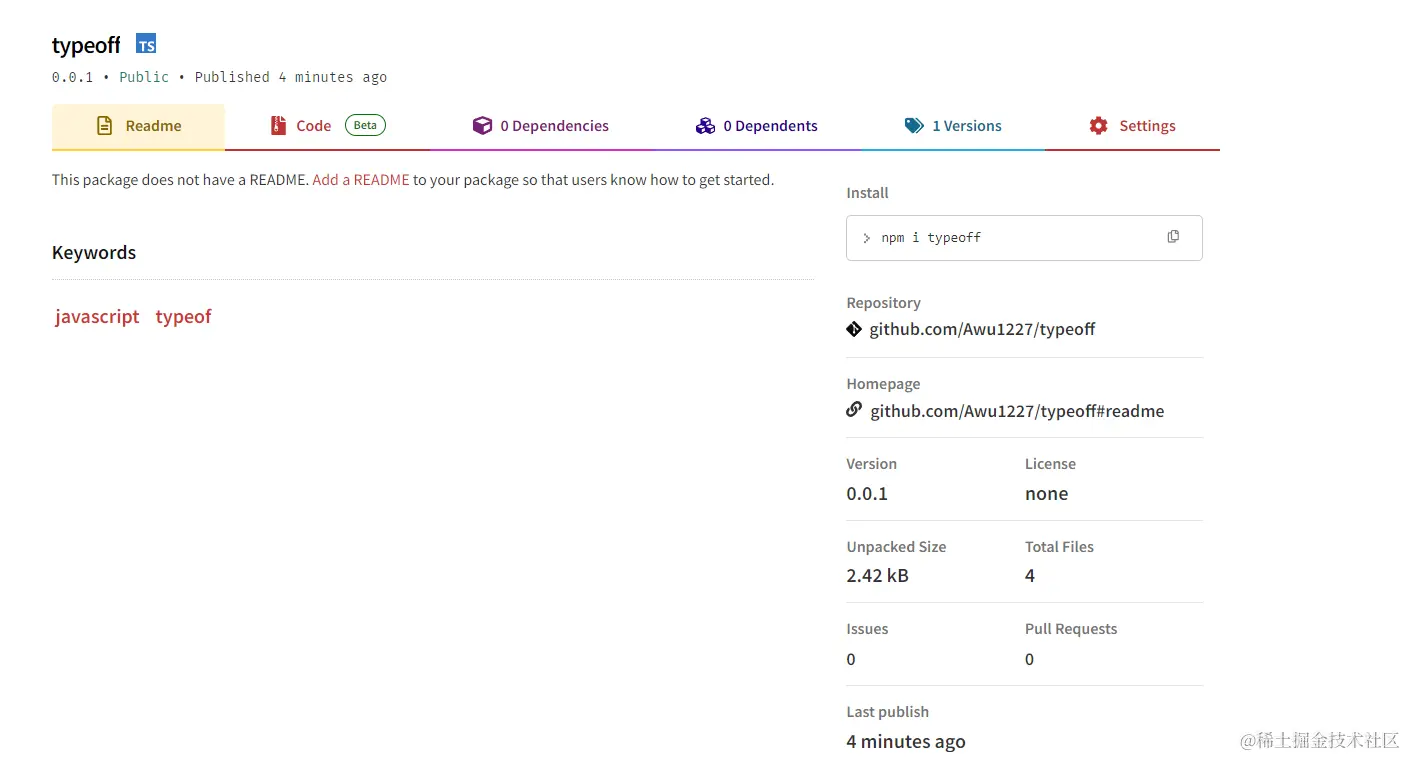Click the git repository diamond icon
This screenshot has width=1406, height=757.
click(x=854, y=329)
